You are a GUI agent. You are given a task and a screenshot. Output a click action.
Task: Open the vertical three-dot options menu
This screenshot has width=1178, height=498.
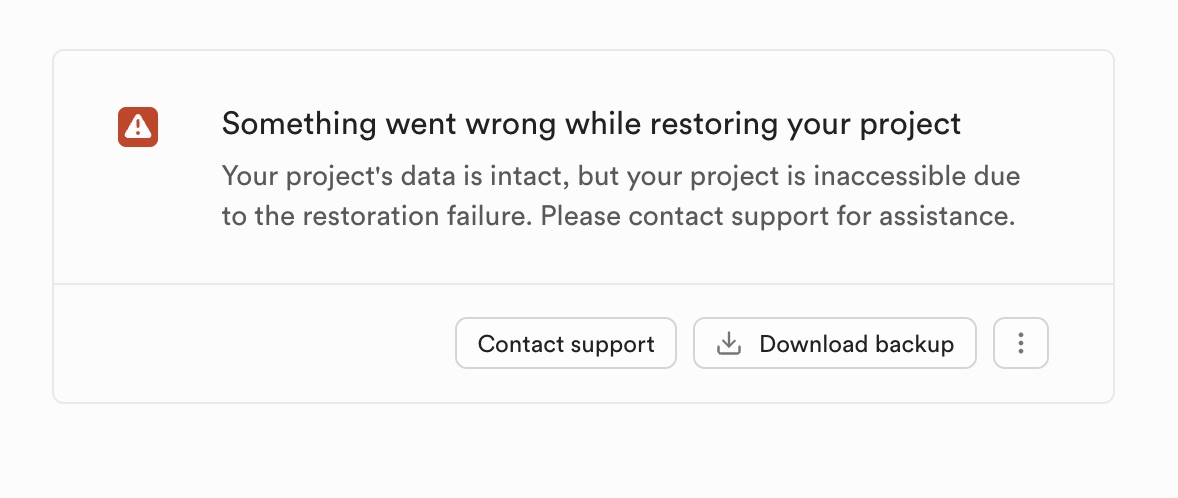(x=1020, y=344)
